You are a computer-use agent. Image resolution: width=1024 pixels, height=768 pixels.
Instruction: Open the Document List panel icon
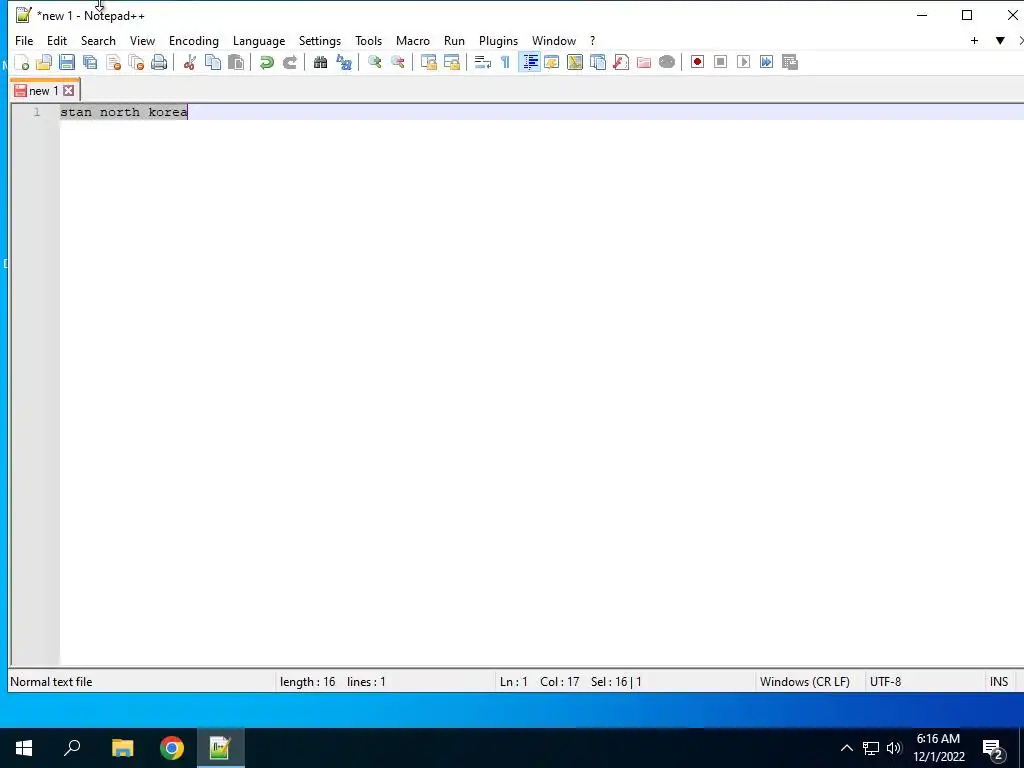[x=598, y=62]
